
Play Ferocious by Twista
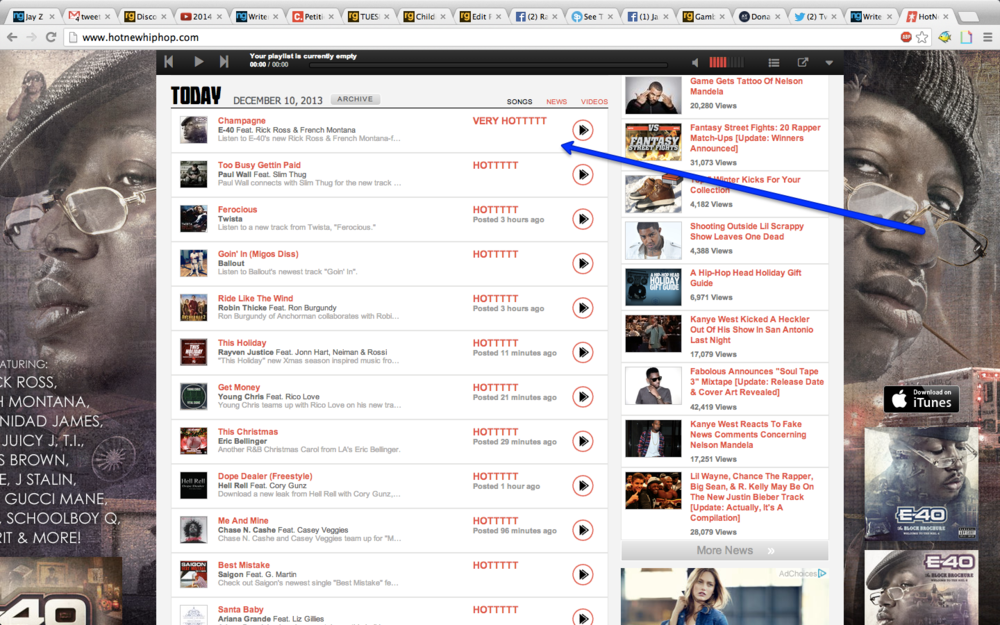[x=582, y=219]
